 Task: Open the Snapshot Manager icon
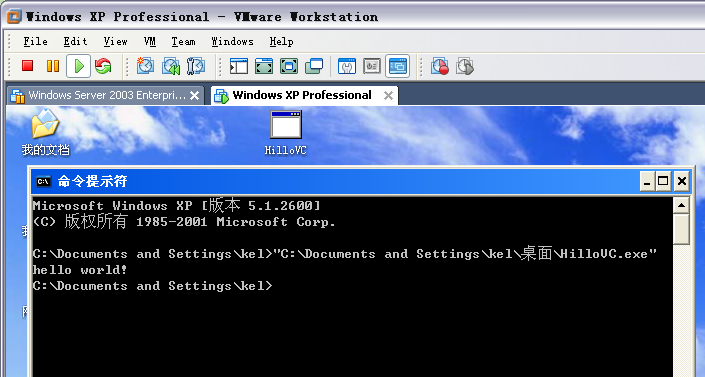click(196, 66)
